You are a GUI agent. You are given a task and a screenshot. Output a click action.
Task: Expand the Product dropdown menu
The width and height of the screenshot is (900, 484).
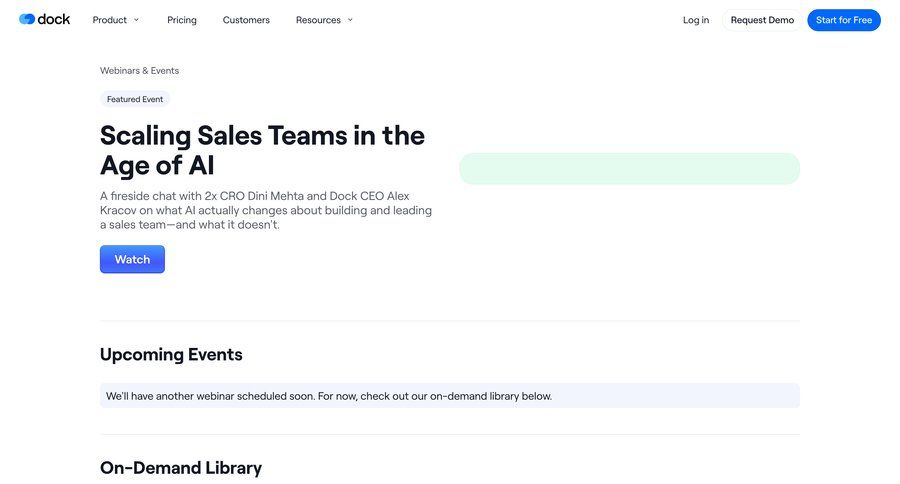115,20
